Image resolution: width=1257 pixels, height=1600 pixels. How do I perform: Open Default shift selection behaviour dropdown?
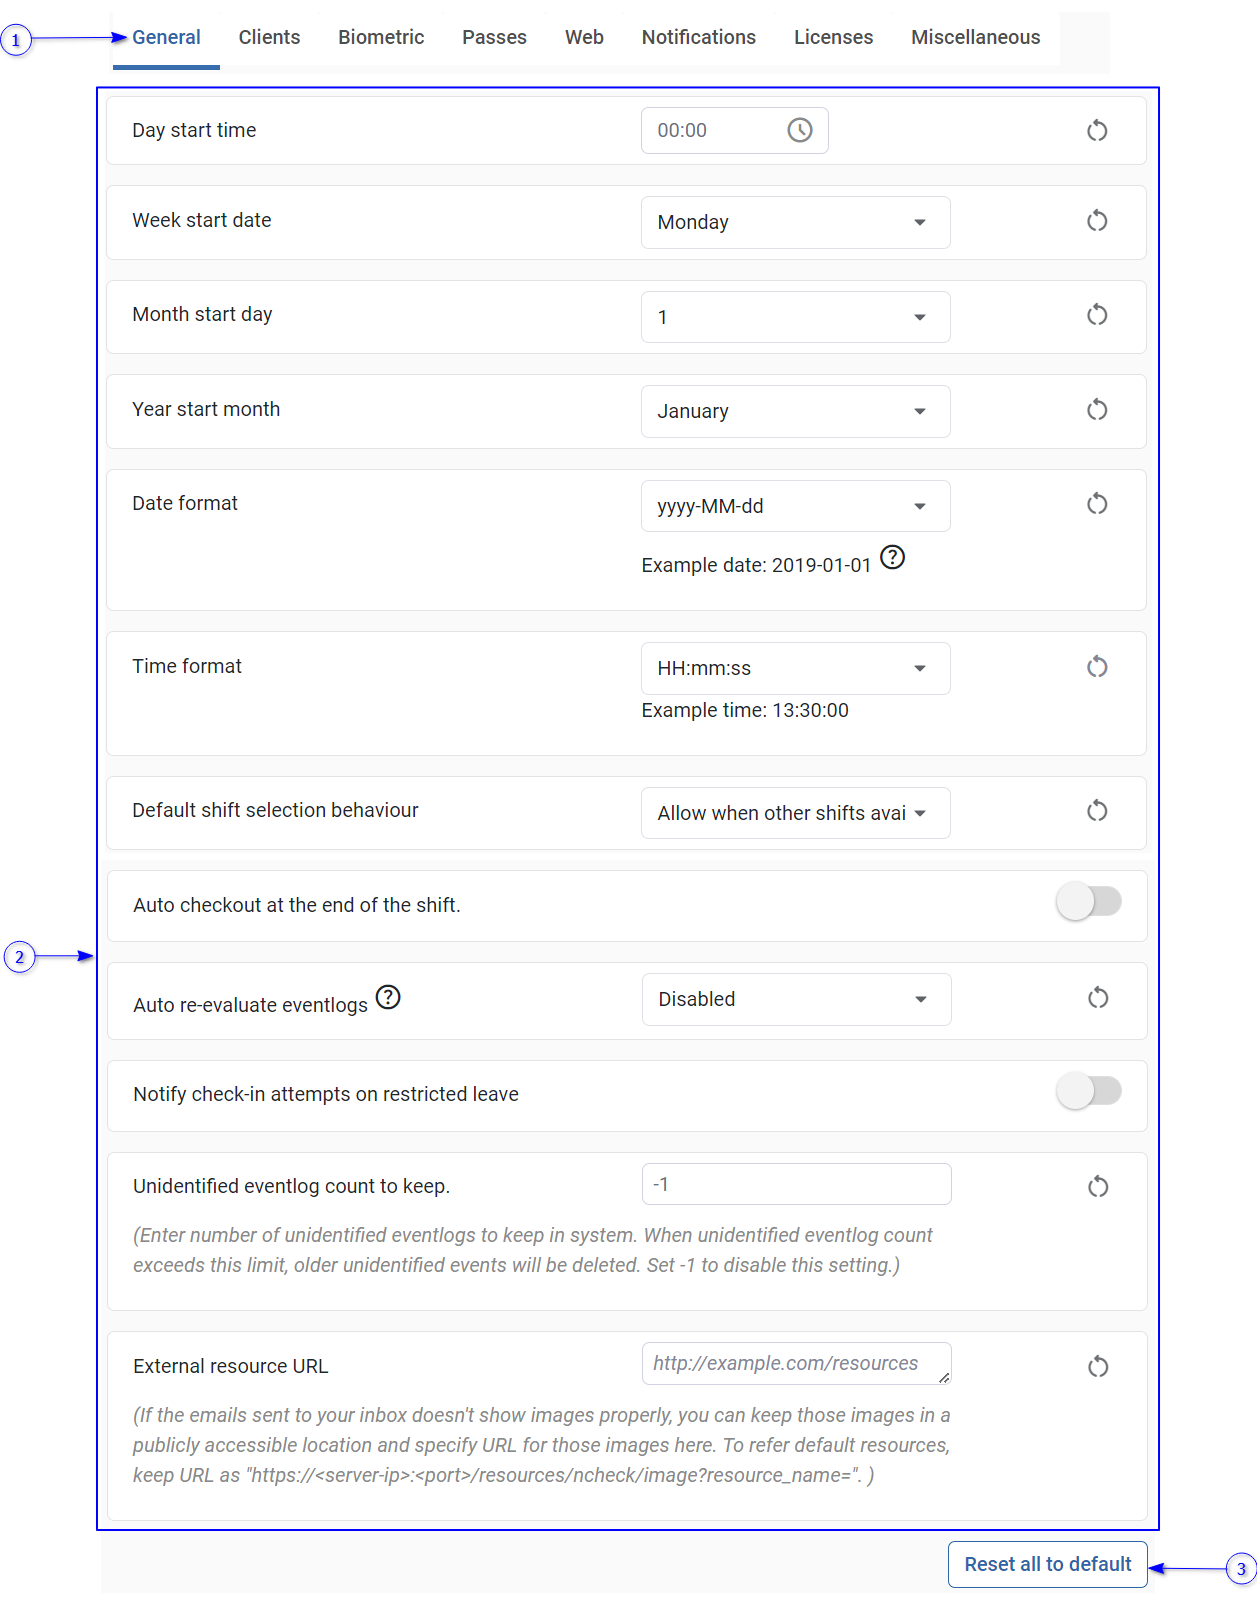[x=795, y=813]
